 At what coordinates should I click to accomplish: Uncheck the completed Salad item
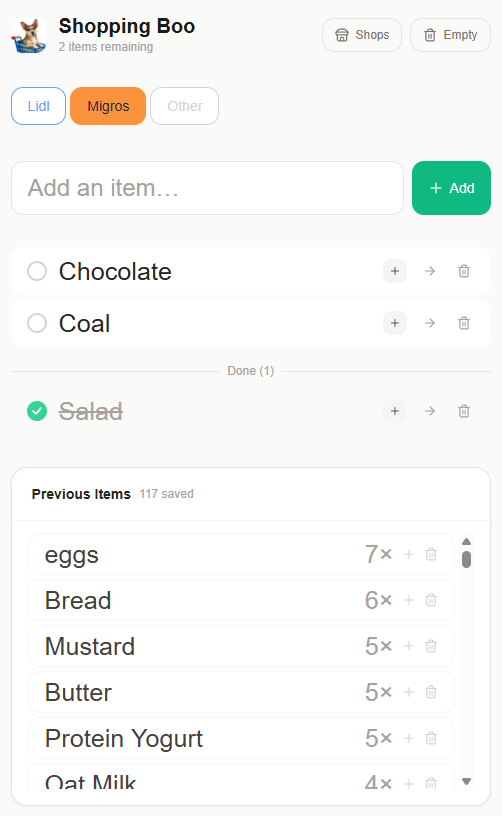(x=37, y=411)
